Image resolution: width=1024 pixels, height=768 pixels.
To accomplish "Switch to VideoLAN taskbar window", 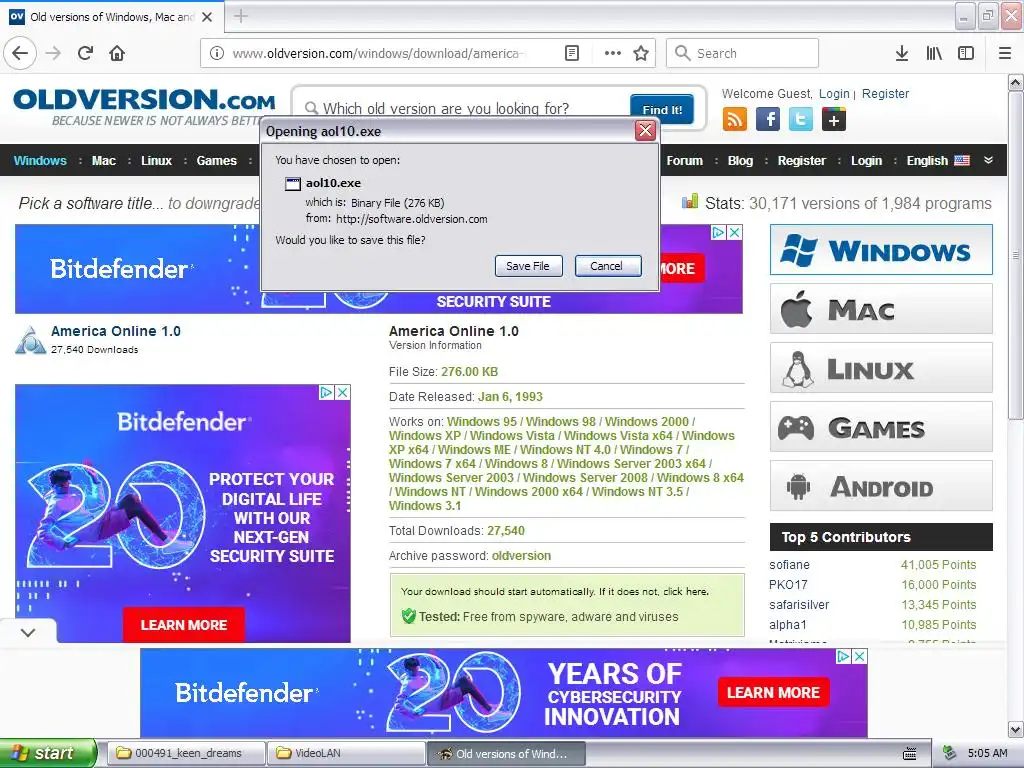I will click(x=345, y=753).
